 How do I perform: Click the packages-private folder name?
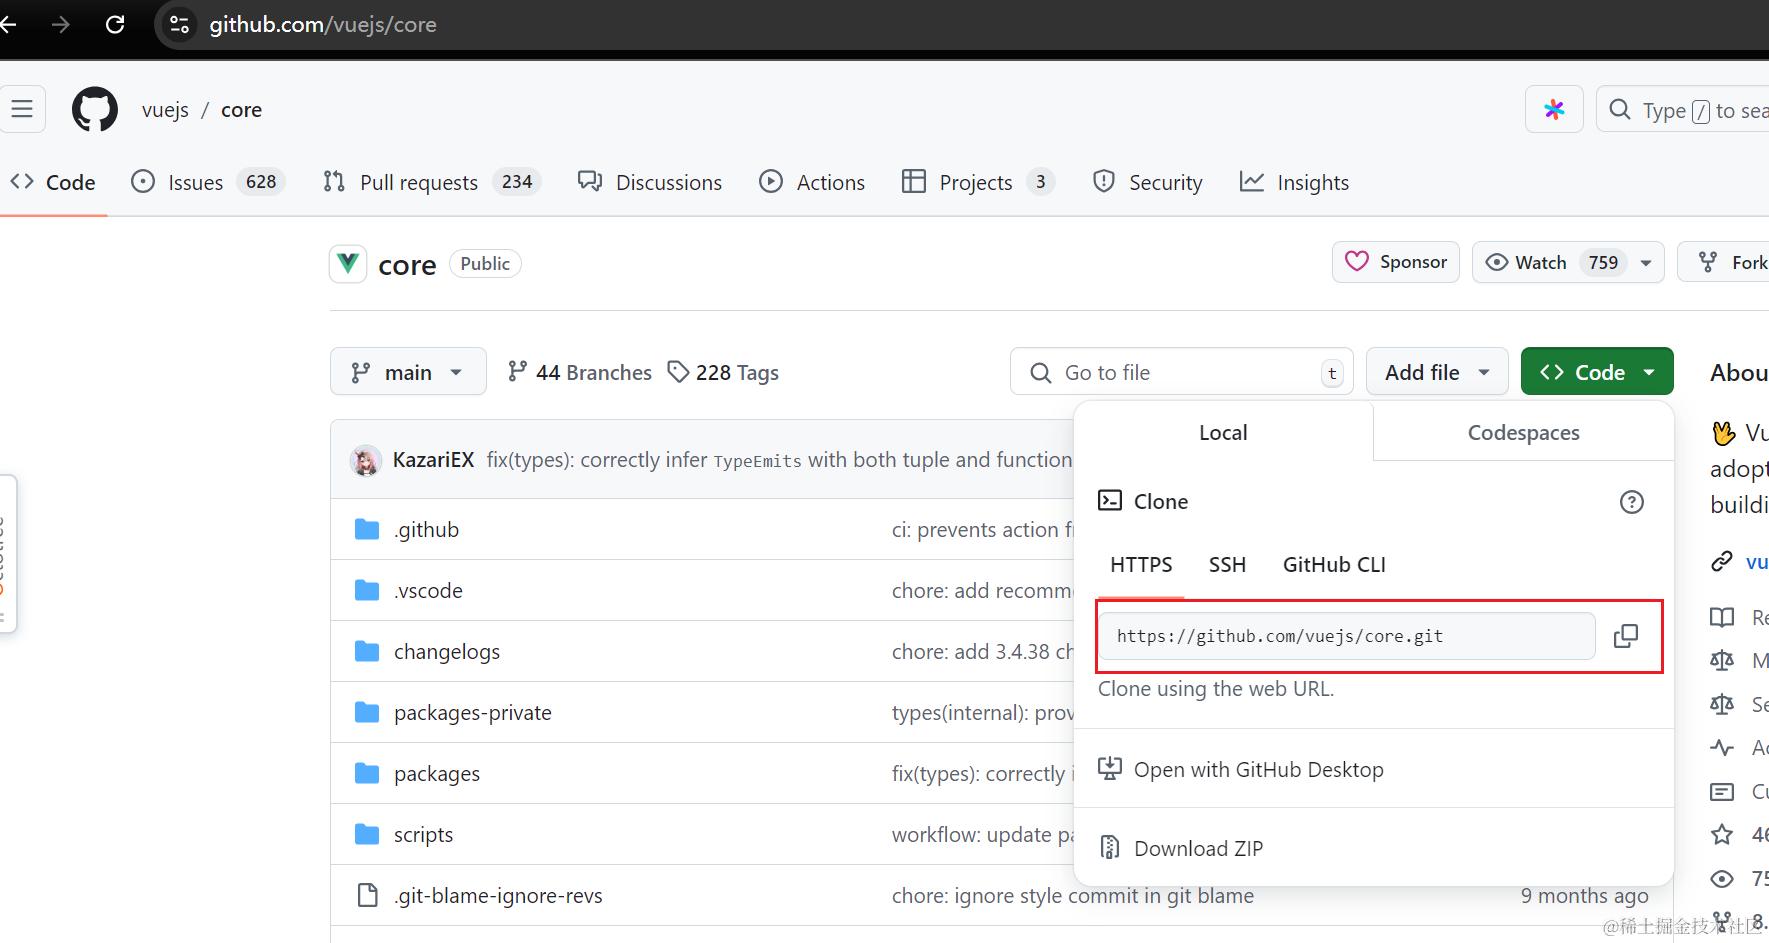(473, 712)
